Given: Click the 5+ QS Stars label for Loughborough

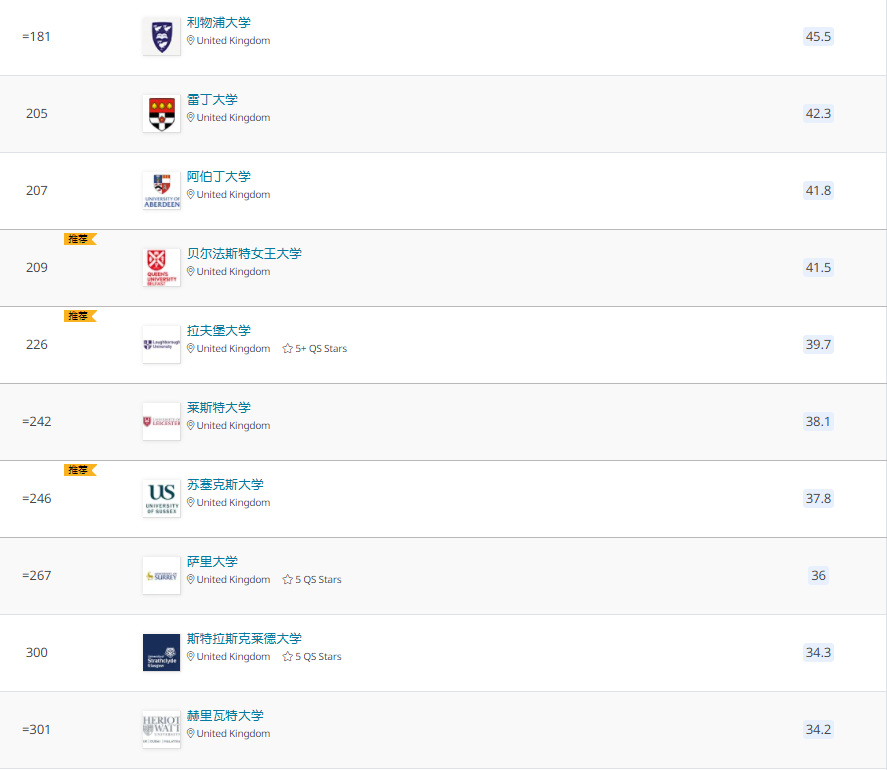Looking at the screenshot, I should (x=315, y=349).
